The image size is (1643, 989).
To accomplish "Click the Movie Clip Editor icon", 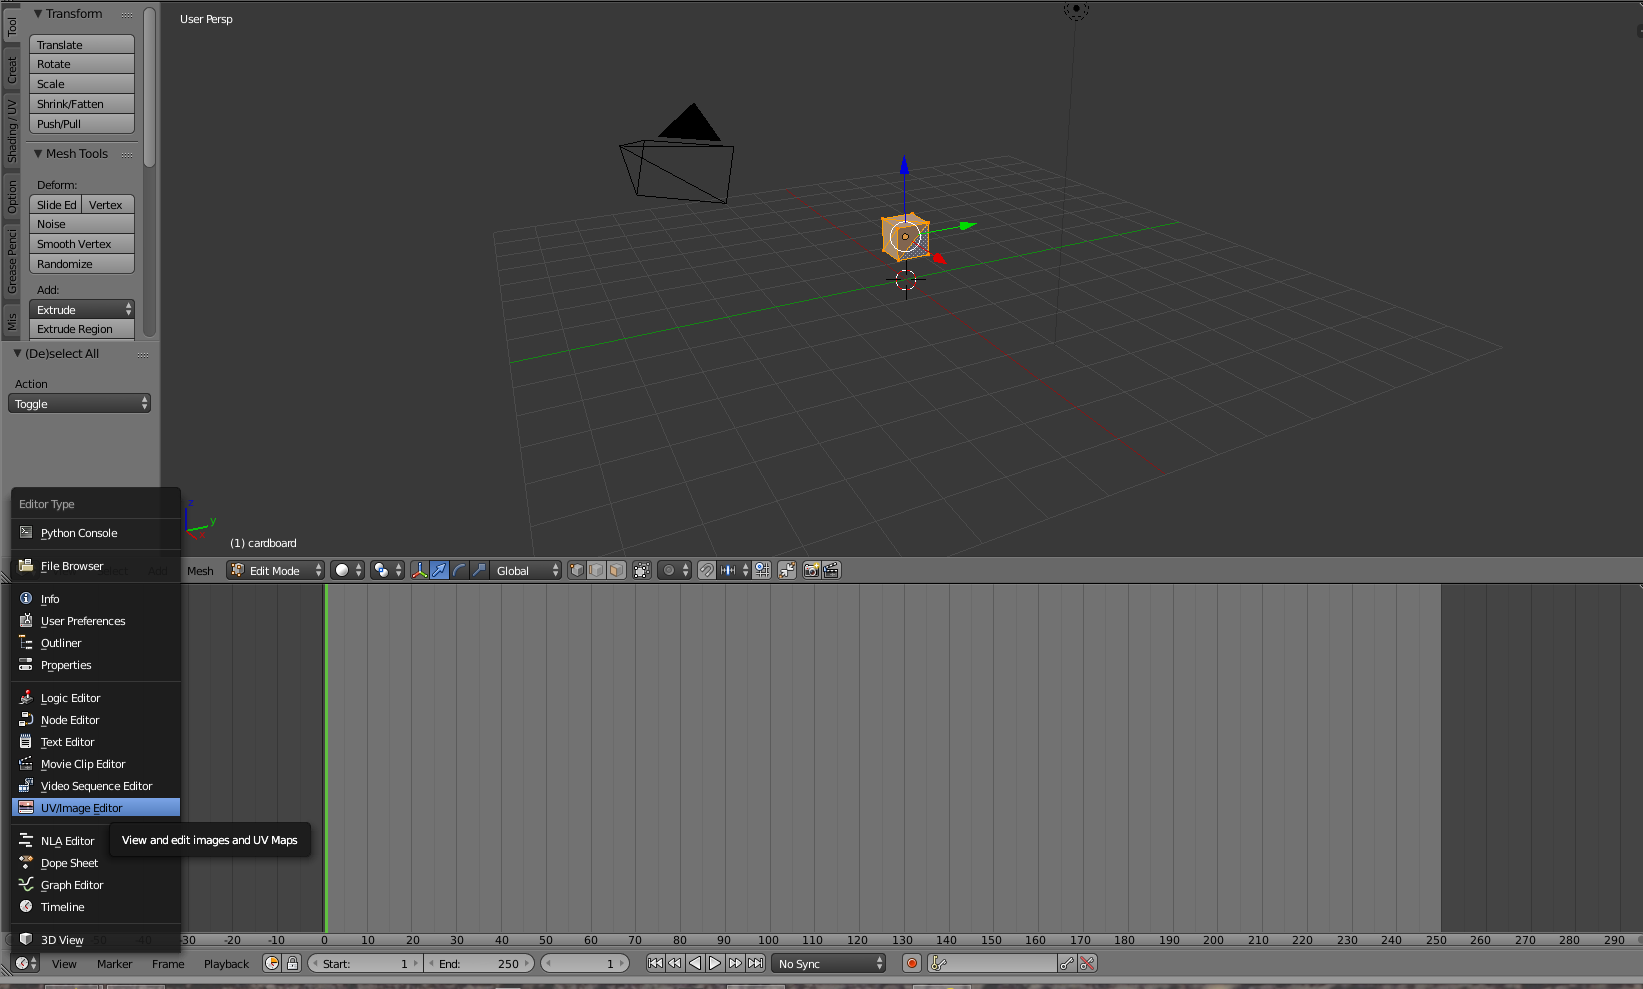I will coord(26,764).
